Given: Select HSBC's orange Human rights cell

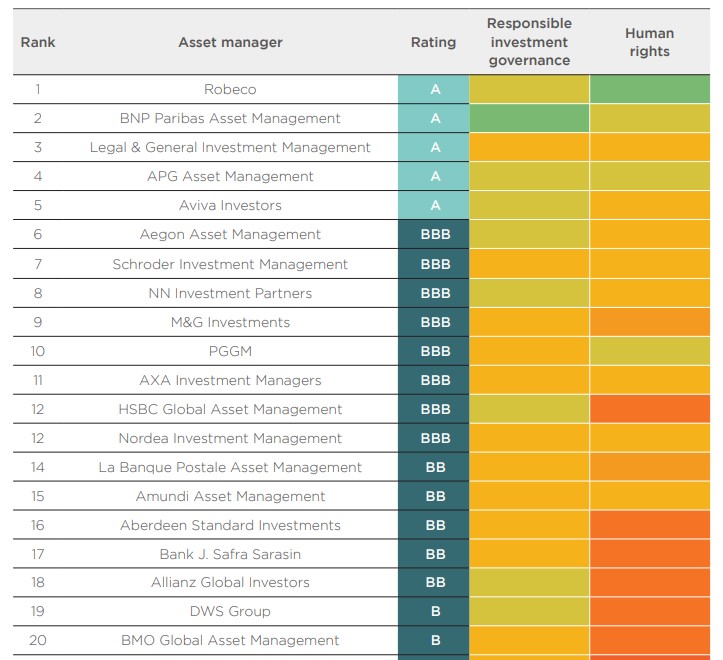Looking at the screenshot, I should (x=649, y=409).
